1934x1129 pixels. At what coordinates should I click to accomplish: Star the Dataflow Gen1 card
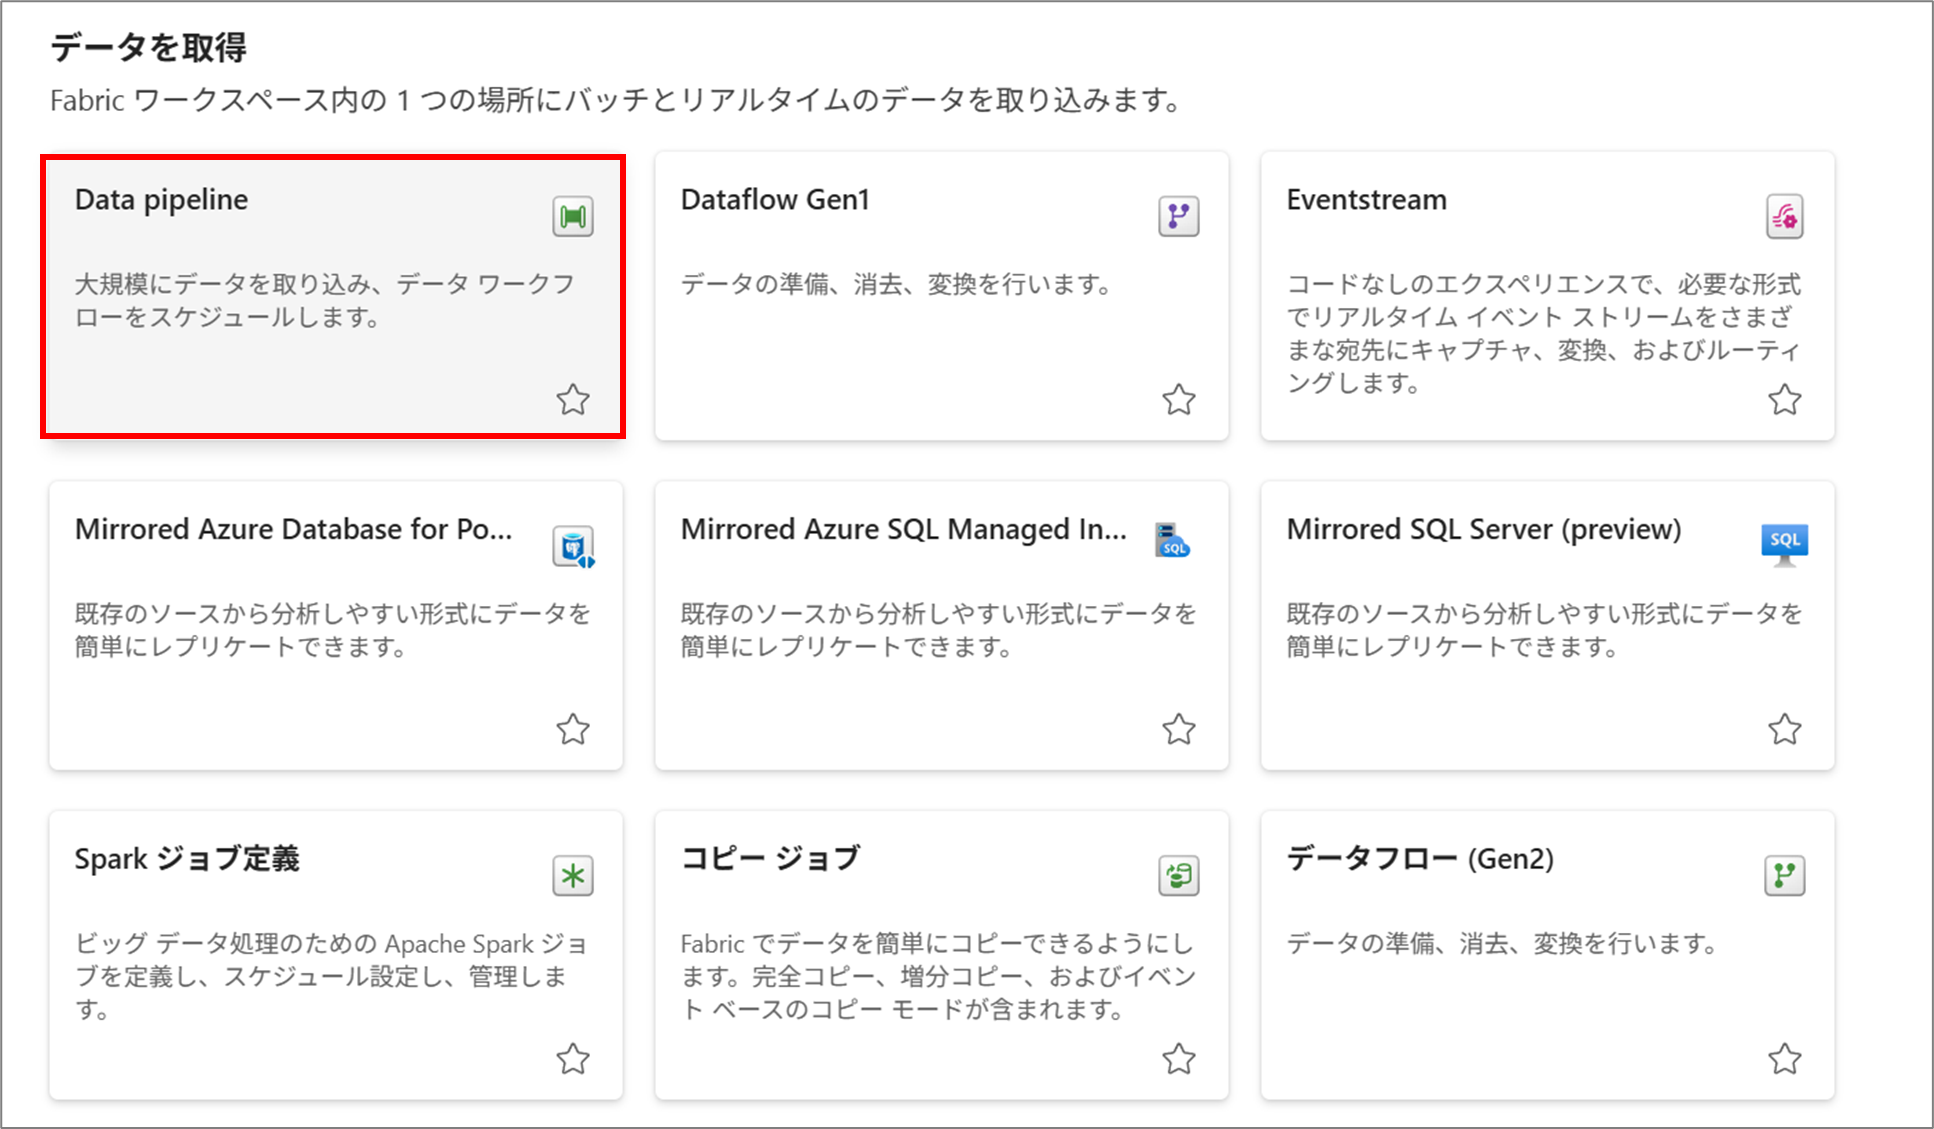pyautogui.click(x=1179, y=400)
